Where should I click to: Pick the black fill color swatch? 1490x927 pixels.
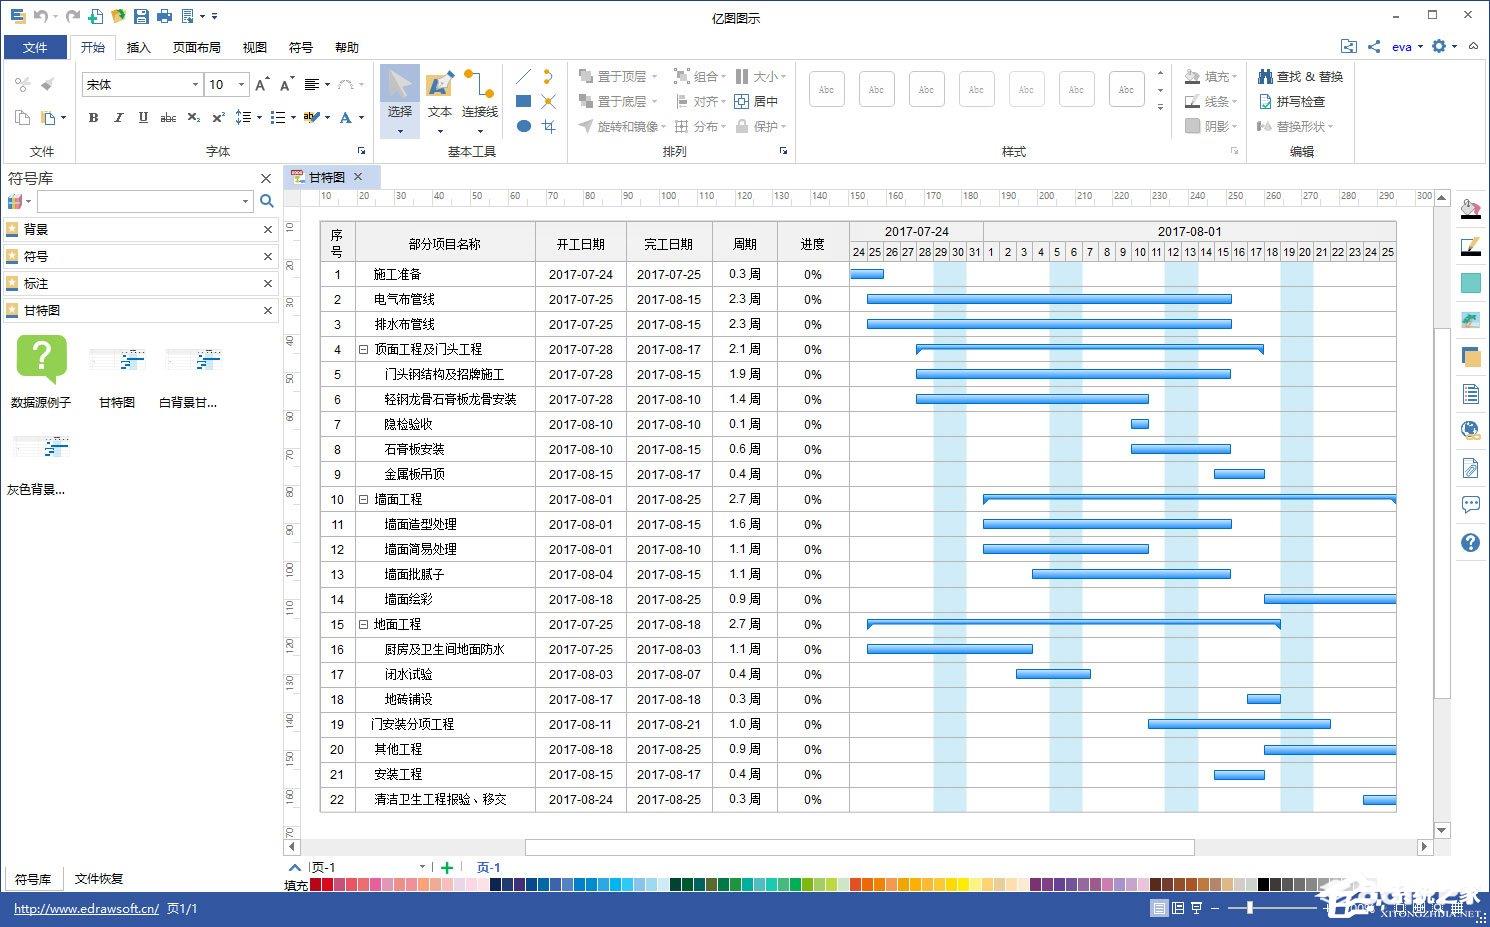click(1264, 884)
